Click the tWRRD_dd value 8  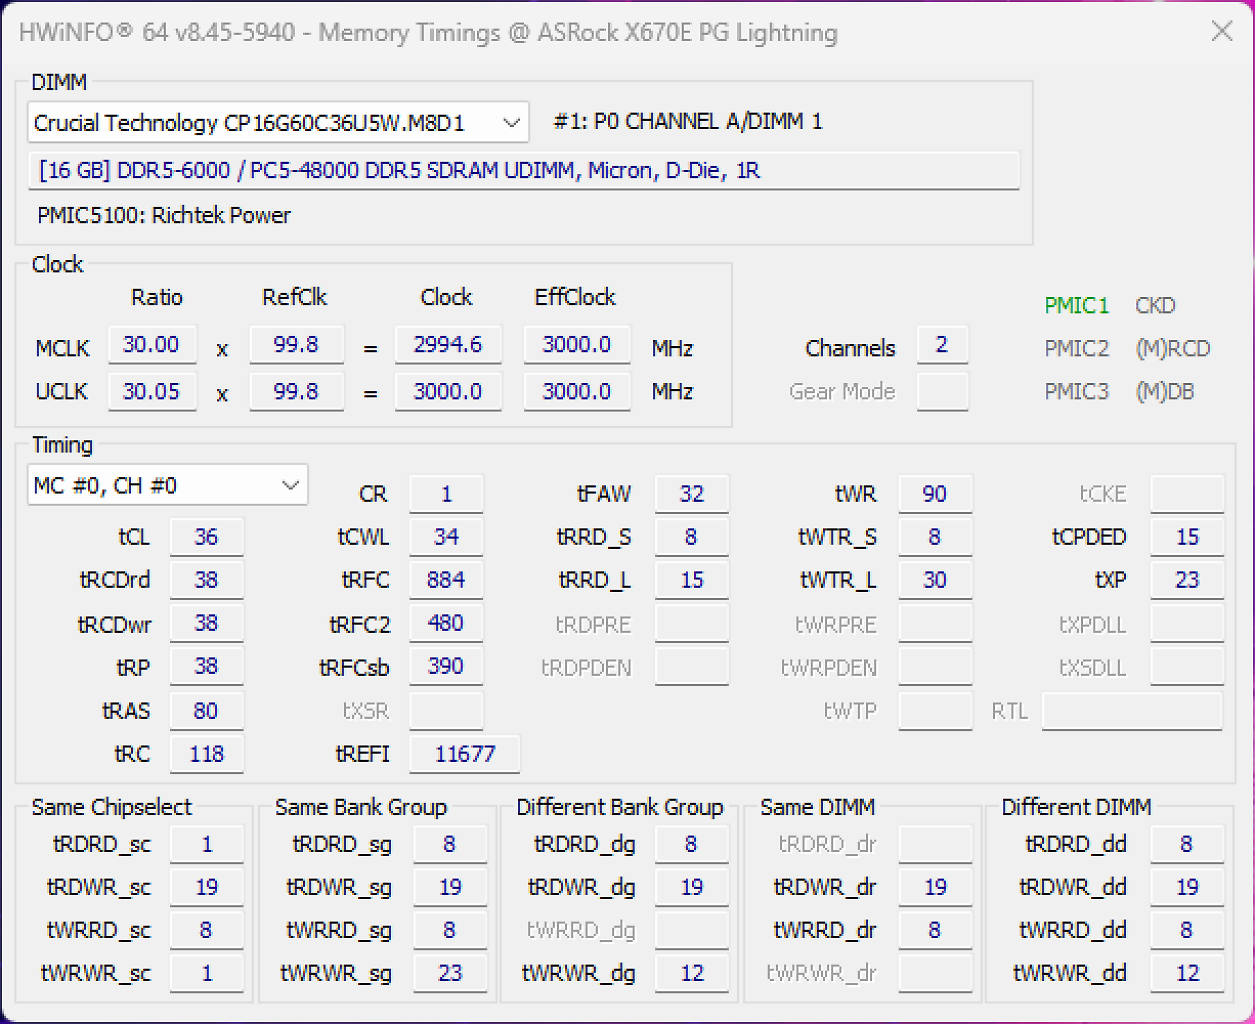pos(1187,930)
